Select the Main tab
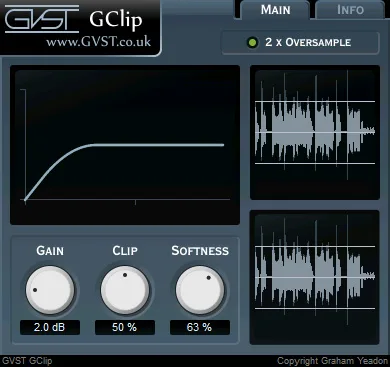Image resolution: width=390 pixels, height=367 pixels. coord(275,10)
